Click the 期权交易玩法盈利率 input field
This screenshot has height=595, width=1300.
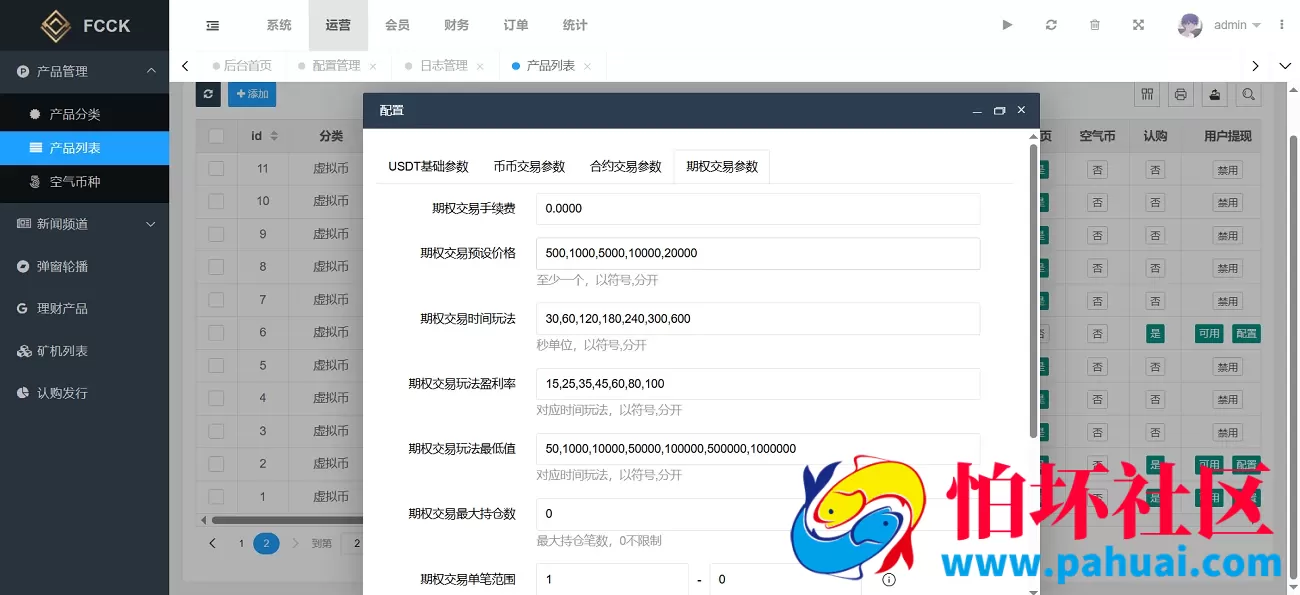[x=758, y=384]
